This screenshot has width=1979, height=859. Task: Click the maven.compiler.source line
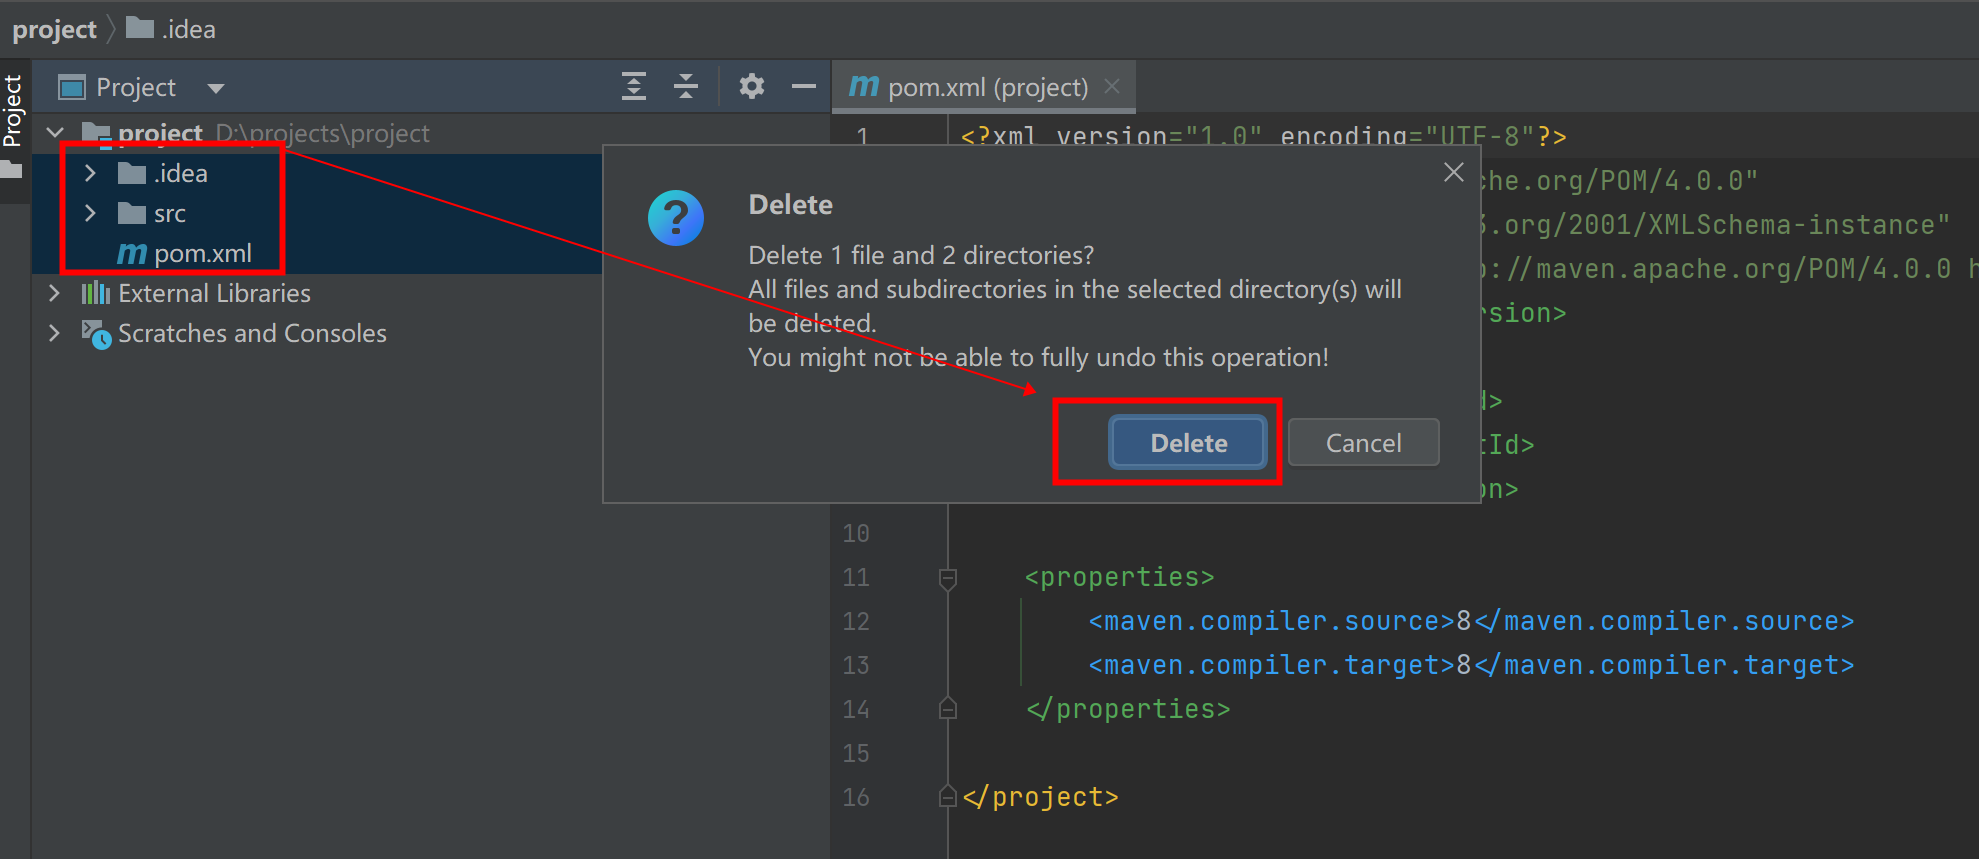click(x=1471, y=621)
